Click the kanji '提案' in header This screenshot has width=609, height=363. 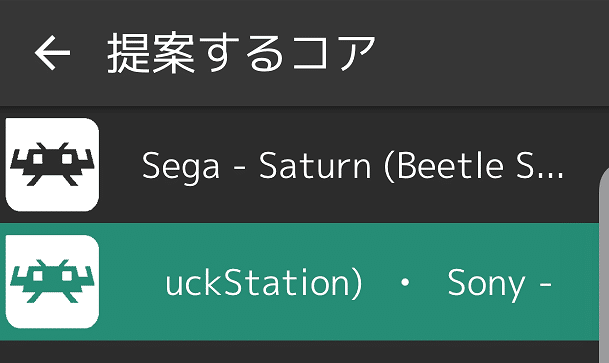[x=151, y=53]
